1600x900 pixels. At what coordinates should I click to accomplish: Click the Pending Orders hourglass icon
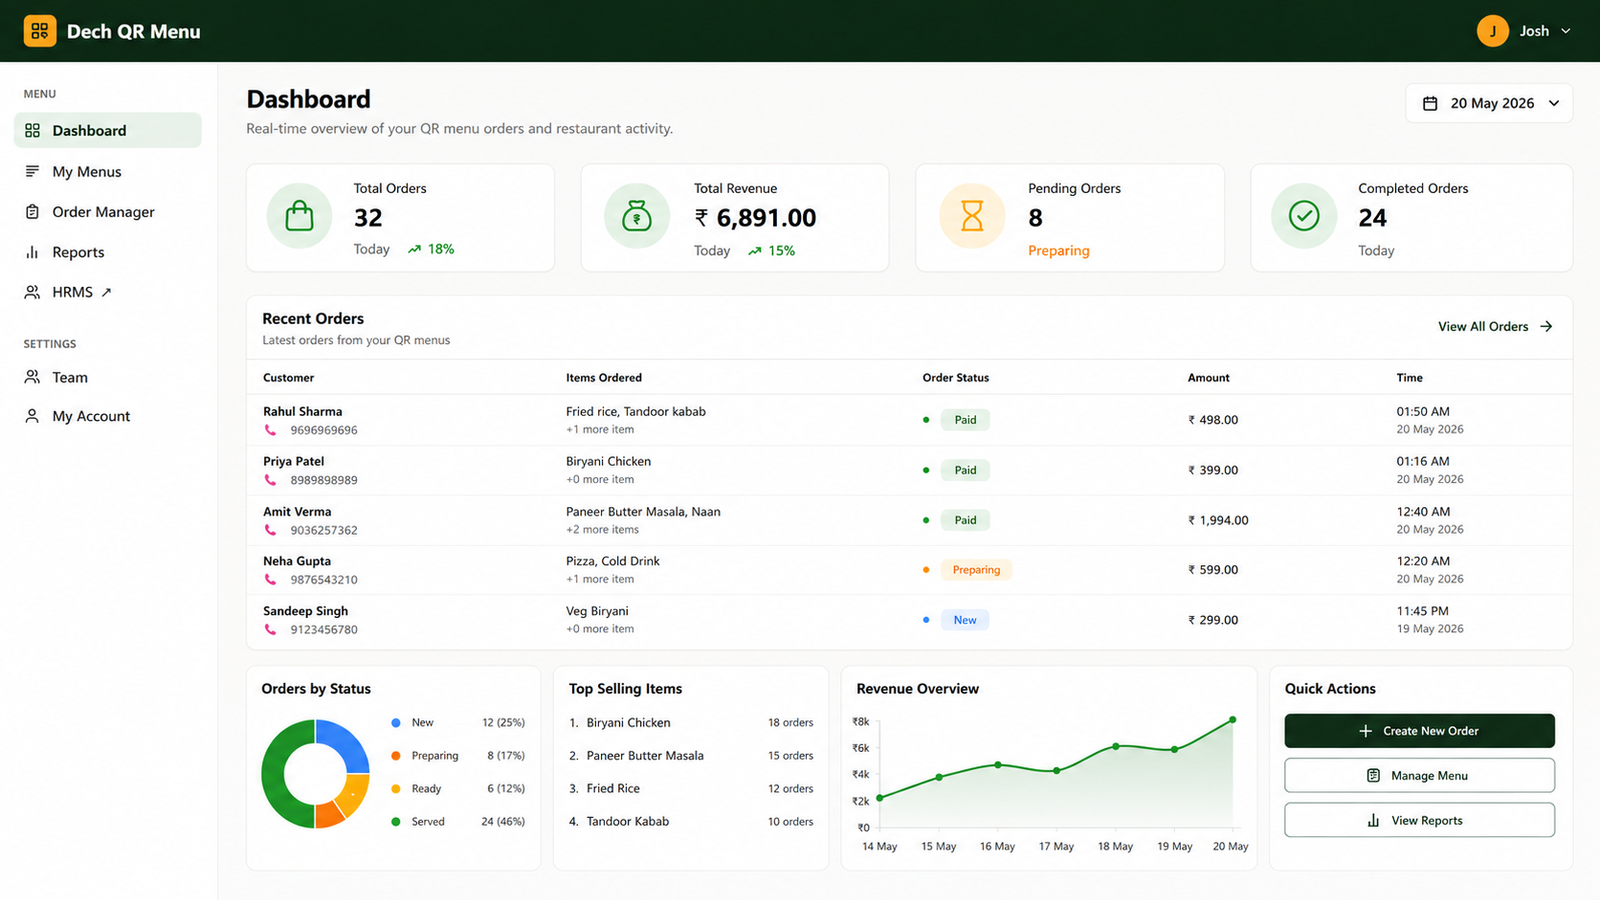(972, 216)
